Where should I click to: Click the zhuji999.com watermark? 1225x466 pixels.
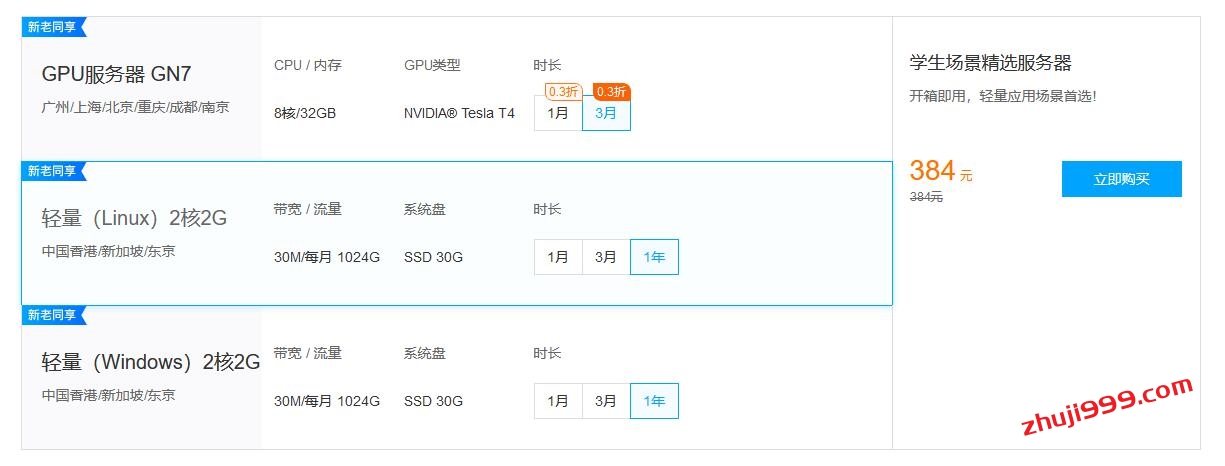(x=1106, y=408)
